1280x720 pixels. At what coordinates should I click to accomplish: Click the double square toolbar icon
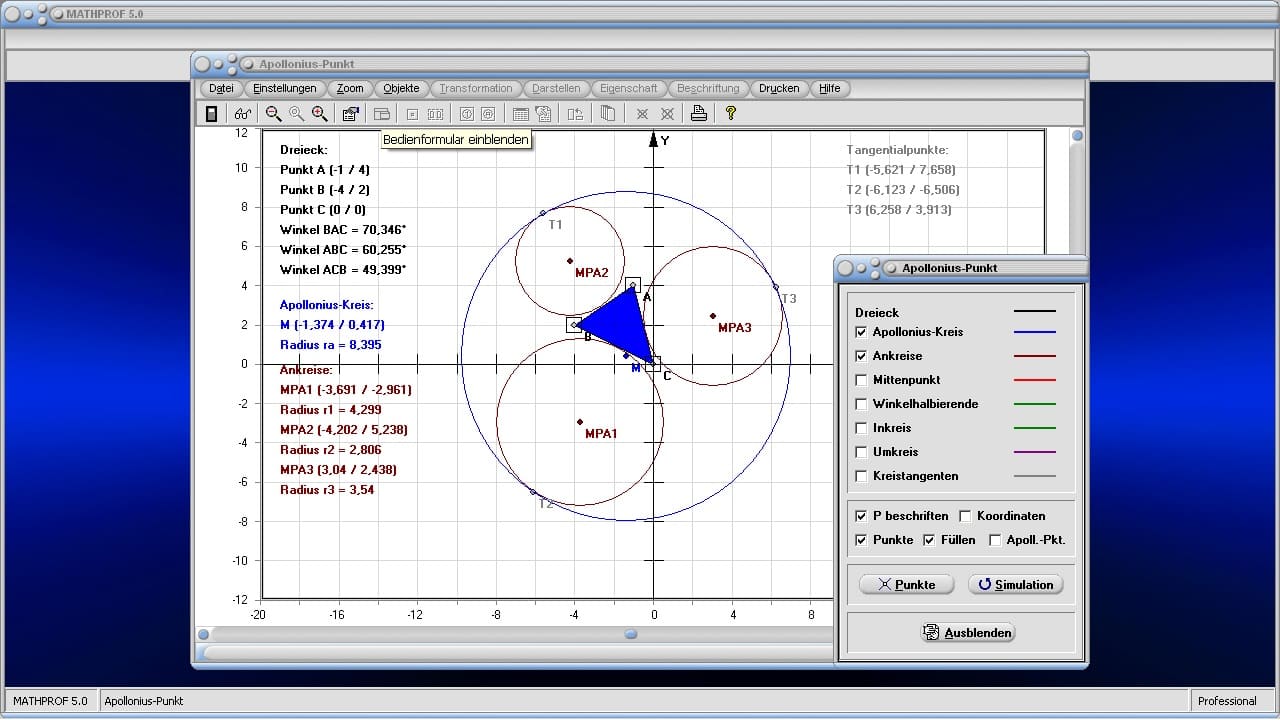pyautogui.click(x=435, y=114)
